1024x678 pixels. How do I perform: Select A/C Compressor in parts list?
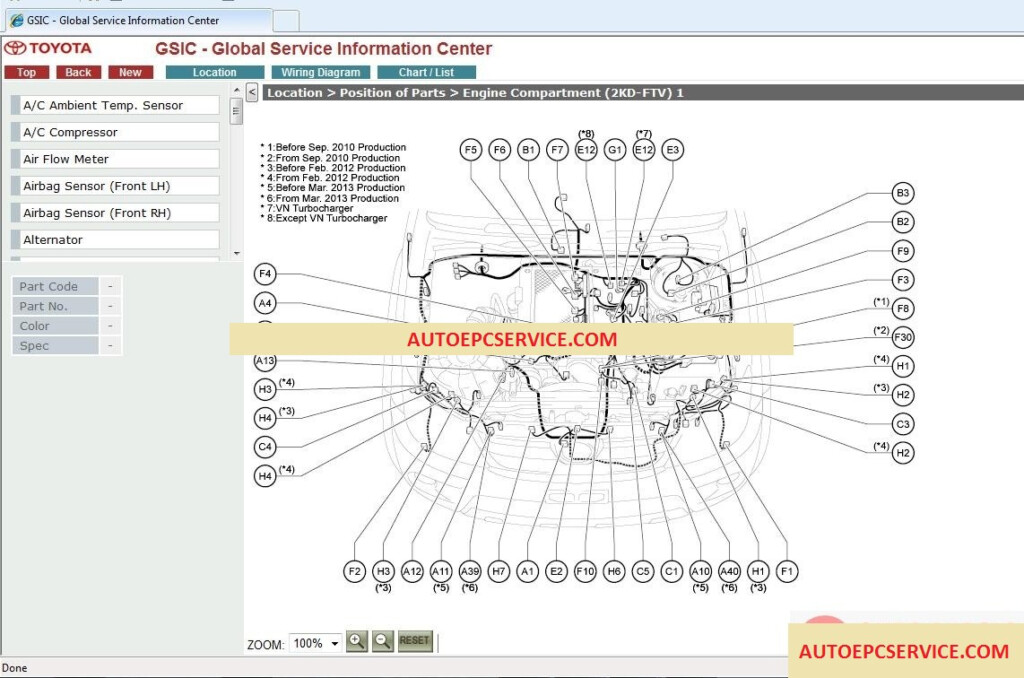115,132
